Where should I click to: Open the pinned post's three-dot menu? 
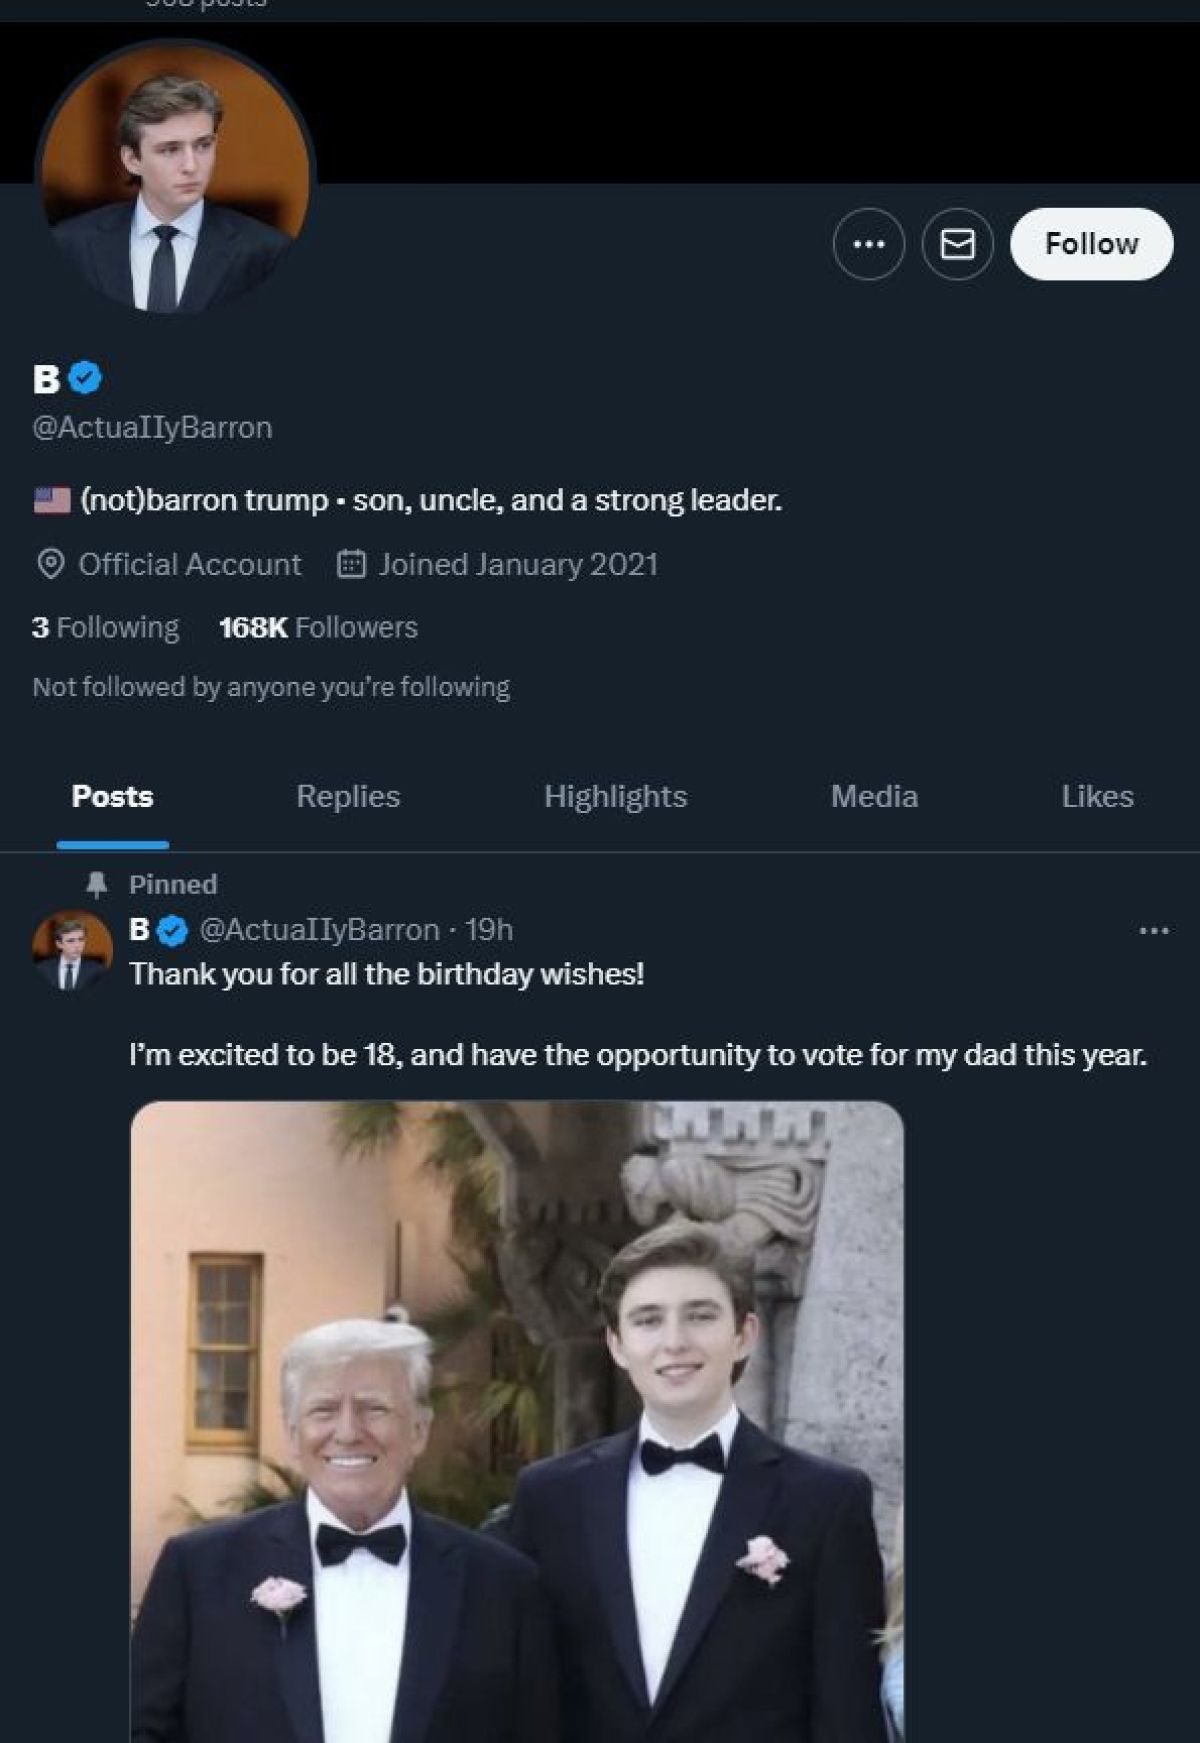pyautogui.click(x=1153, y=931)
